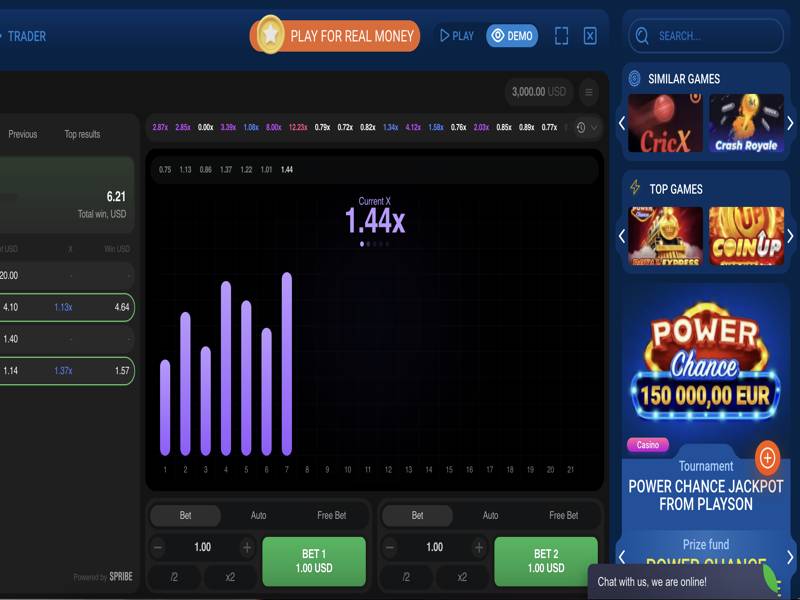Open the Crash Royale game thumbnail
This screenshot has width=800, height=600.
[x=746, y=123]
